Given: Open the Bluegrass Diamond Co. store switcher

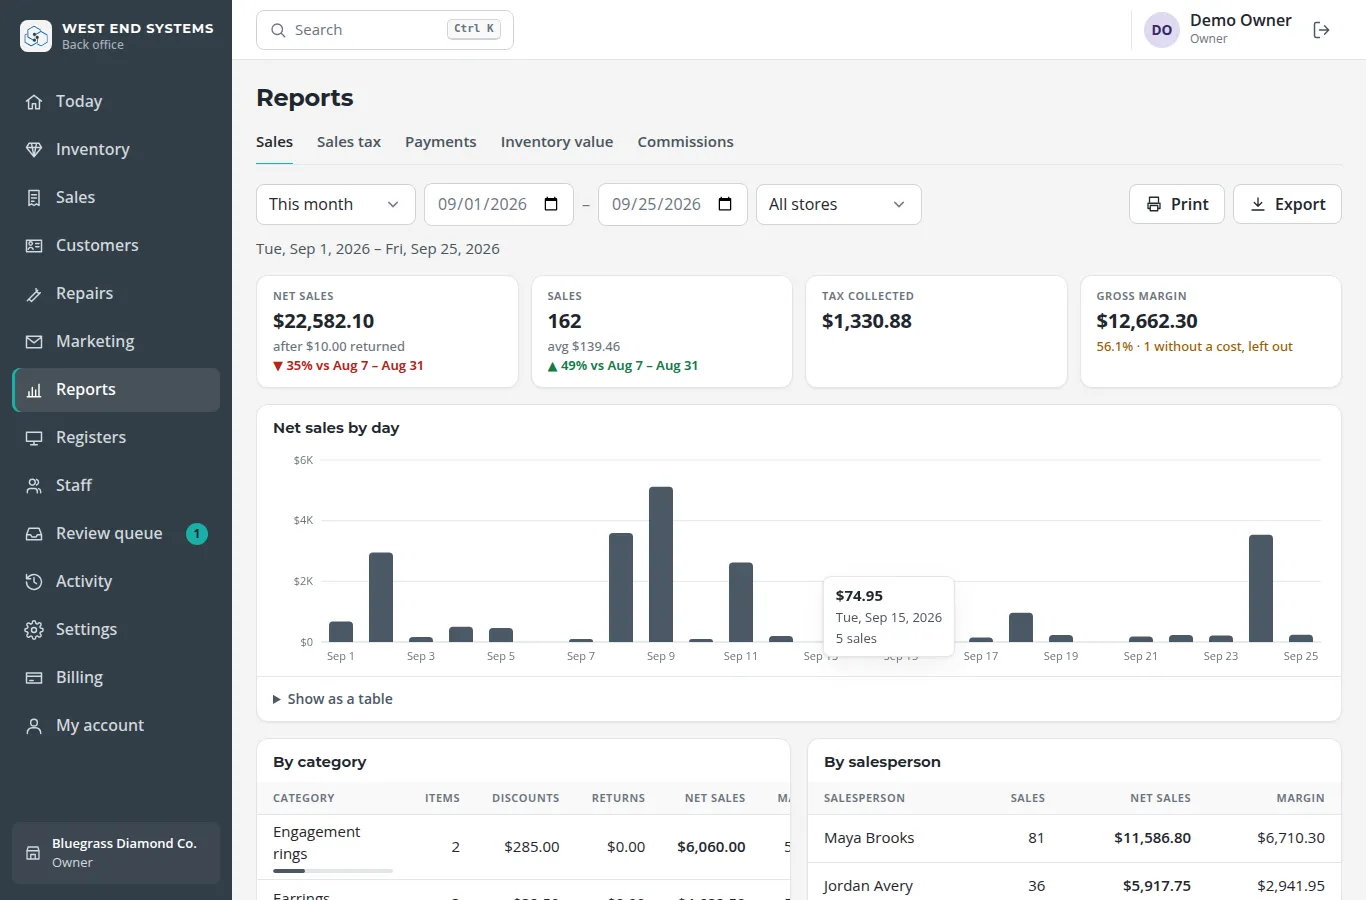Looking at the screenshot, I should coord(116,853).
